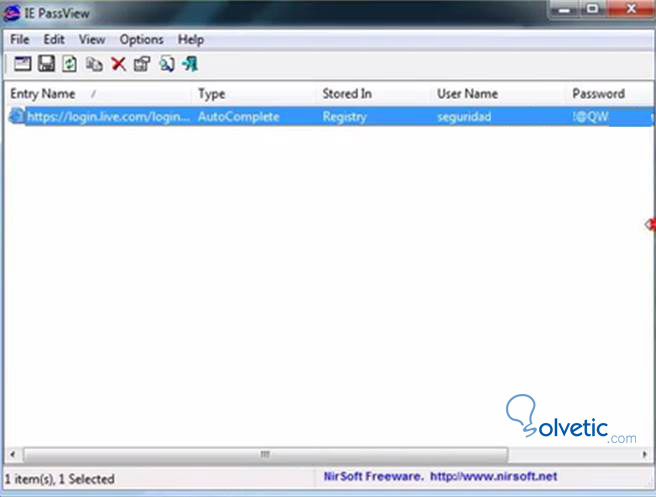The image size is (656, 497).
Task: Sort by Stored In column header
Action: point(373,94)
